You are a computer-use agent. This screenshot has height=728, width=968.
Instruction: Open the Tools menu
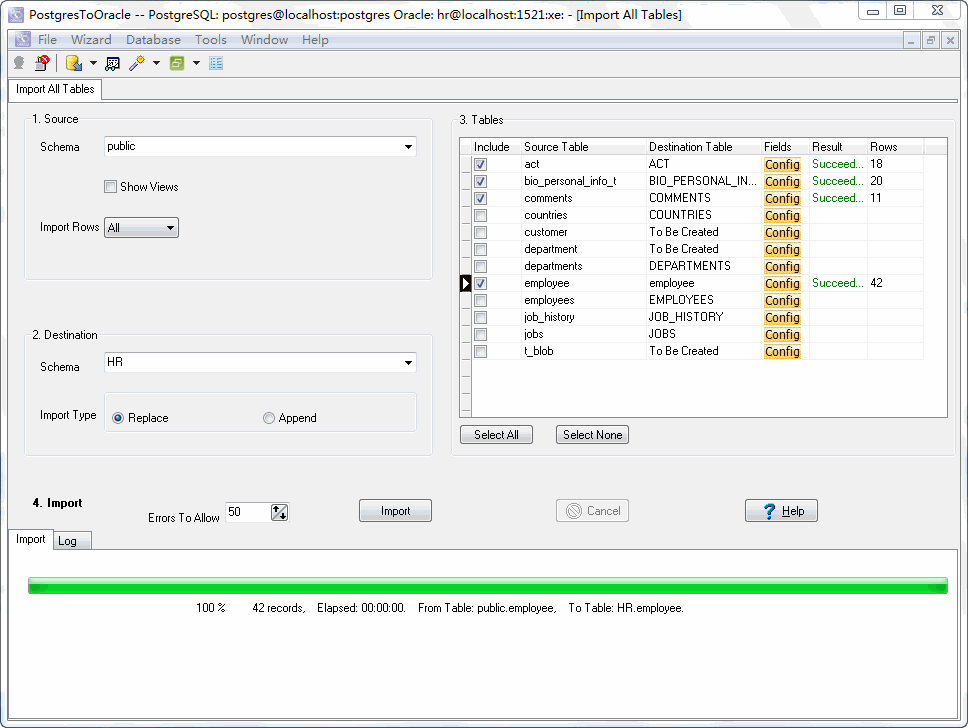point(211,40)
